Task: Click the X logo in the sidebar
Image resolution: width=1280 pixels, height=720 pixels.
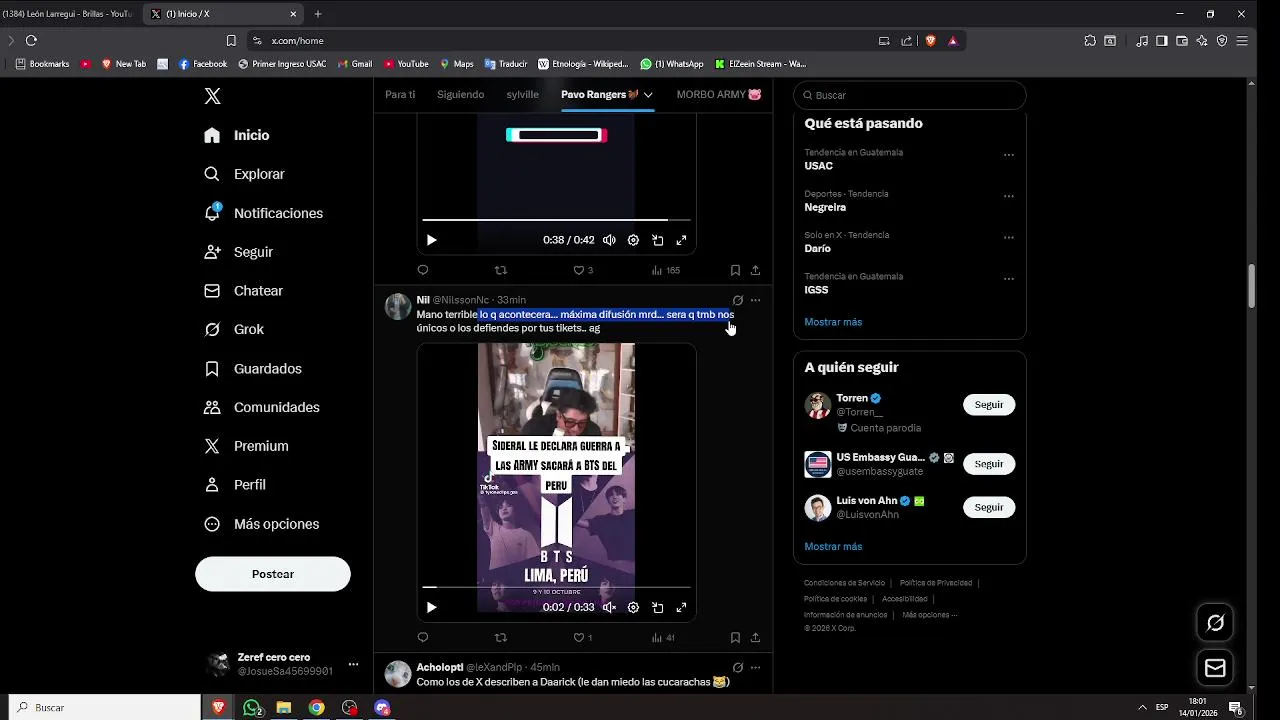Action: [212, 96]
